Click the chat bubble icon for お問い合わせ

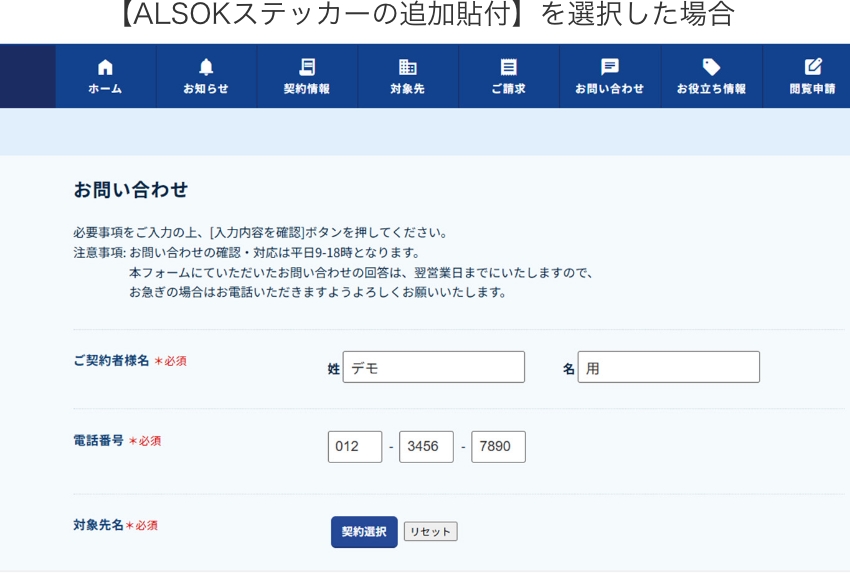[610, 67]
